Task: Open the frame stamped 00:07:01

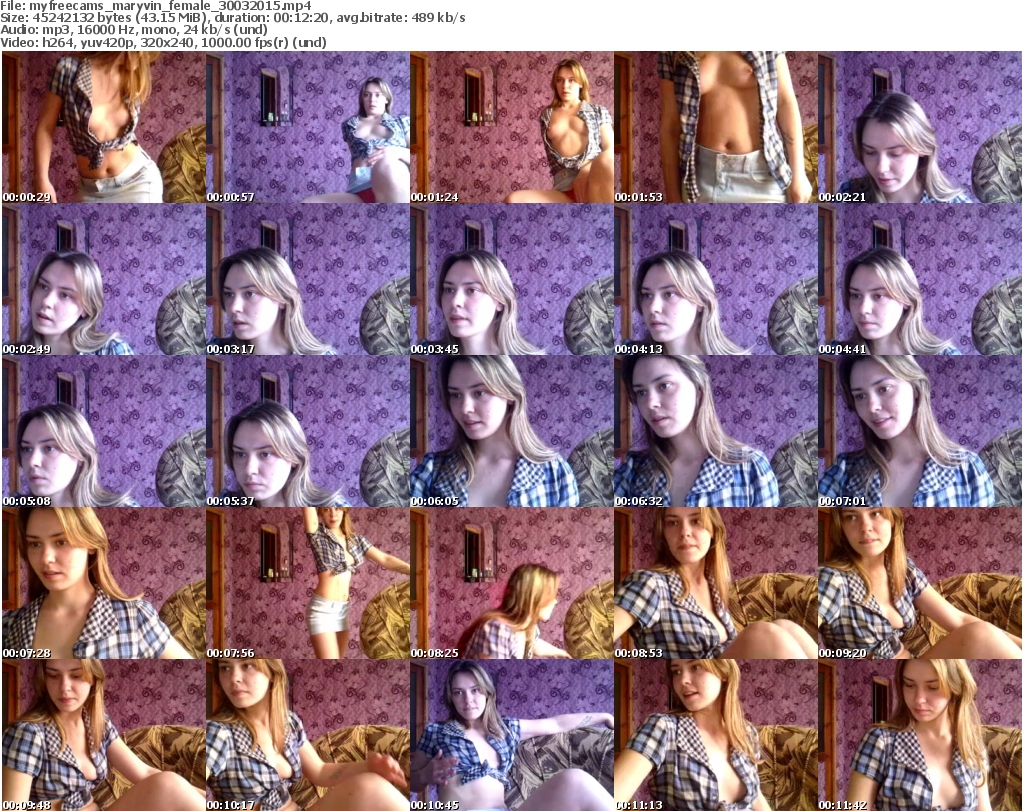Action: point(920,431)
